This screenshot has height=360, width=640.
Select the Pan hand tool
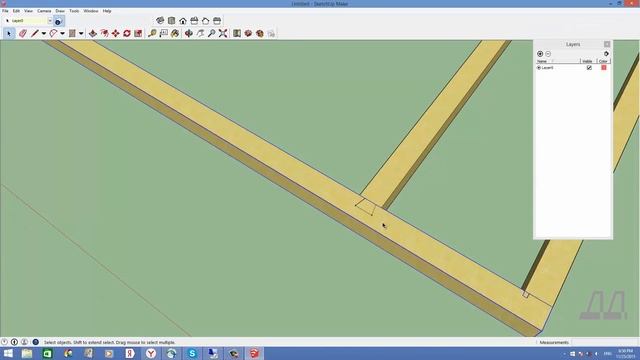pos(200,33)
